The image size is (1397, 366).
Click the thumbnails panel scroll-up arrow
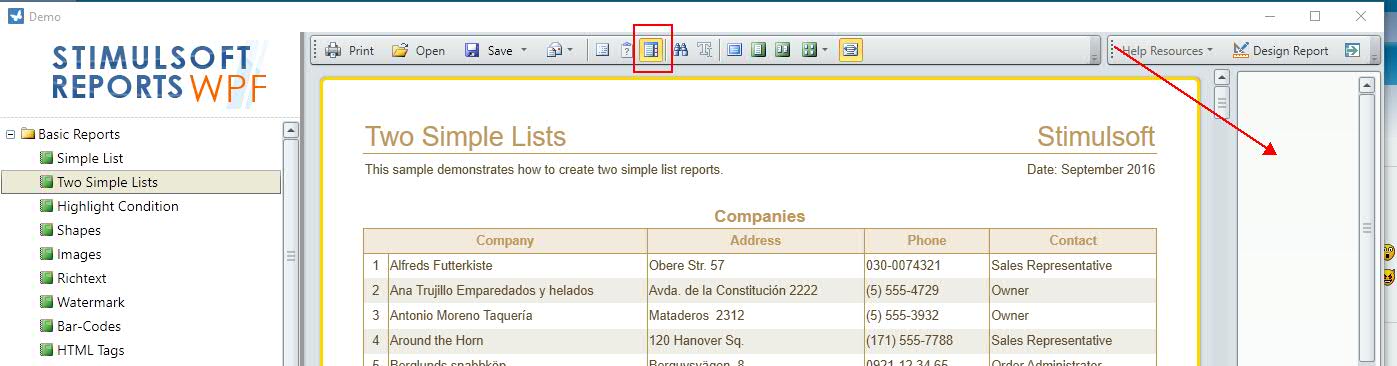point(1367,86)
